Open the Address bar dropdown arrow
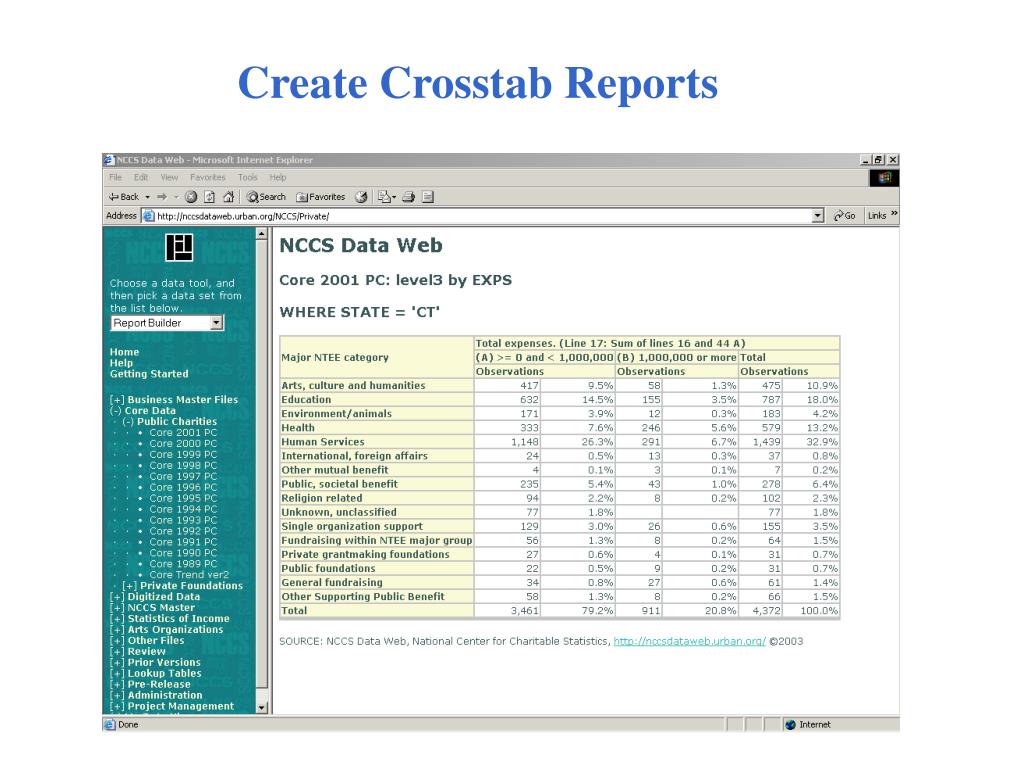Image resolution: width=1024 pixels, height=768 pixels. coord(818,216)
